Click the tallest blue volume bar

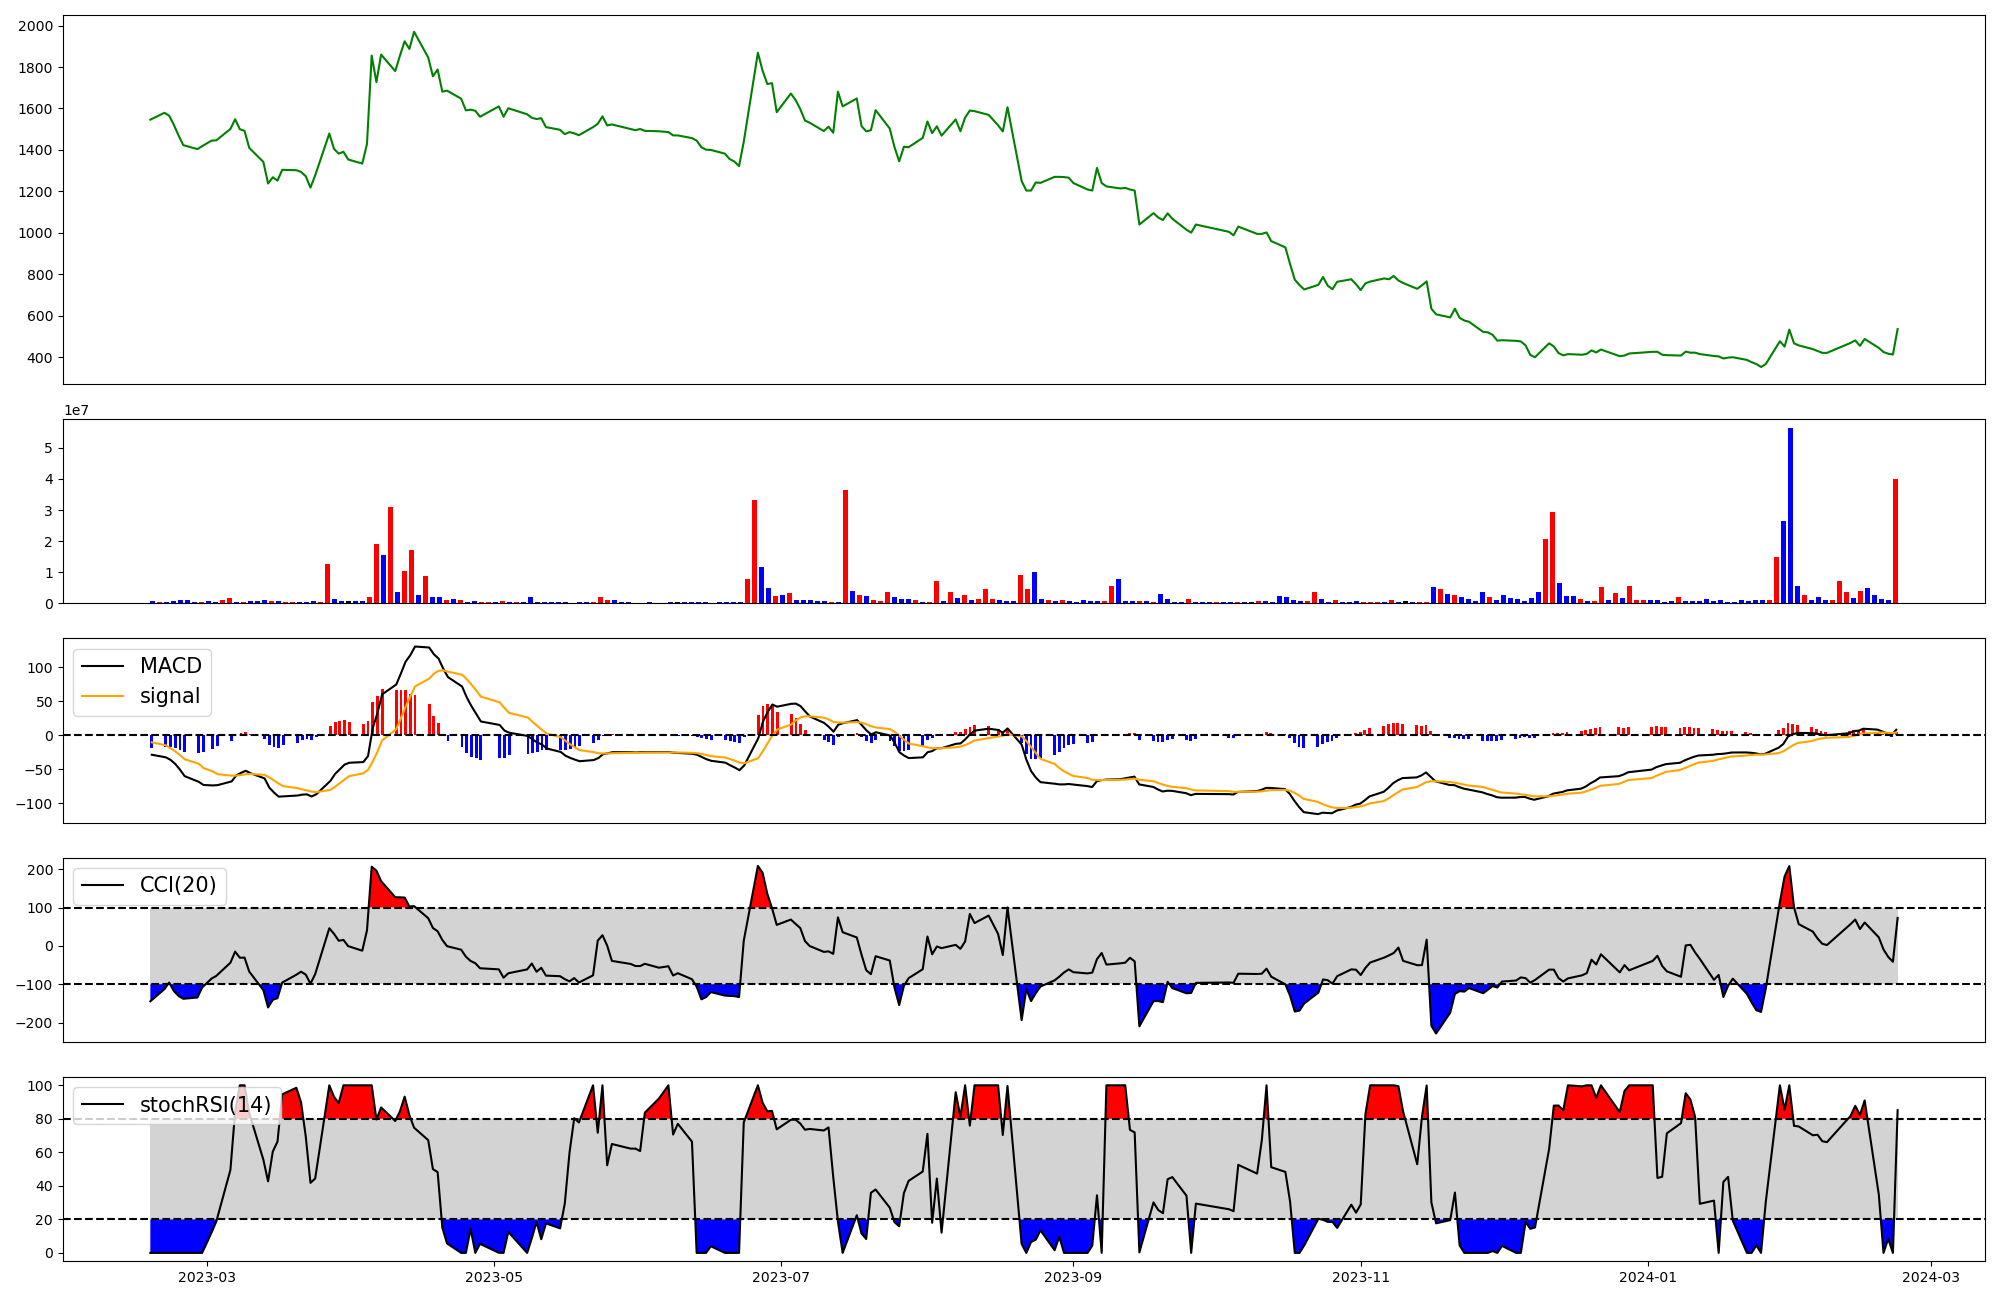(1790, 515)
